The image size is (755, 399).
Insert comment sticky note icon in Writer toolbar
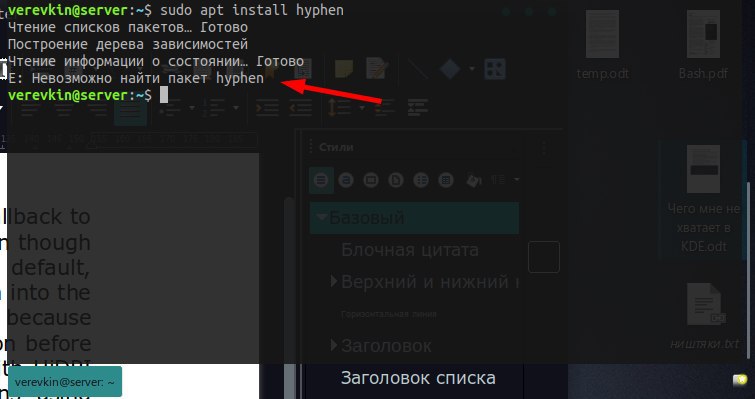pos(344,69)
